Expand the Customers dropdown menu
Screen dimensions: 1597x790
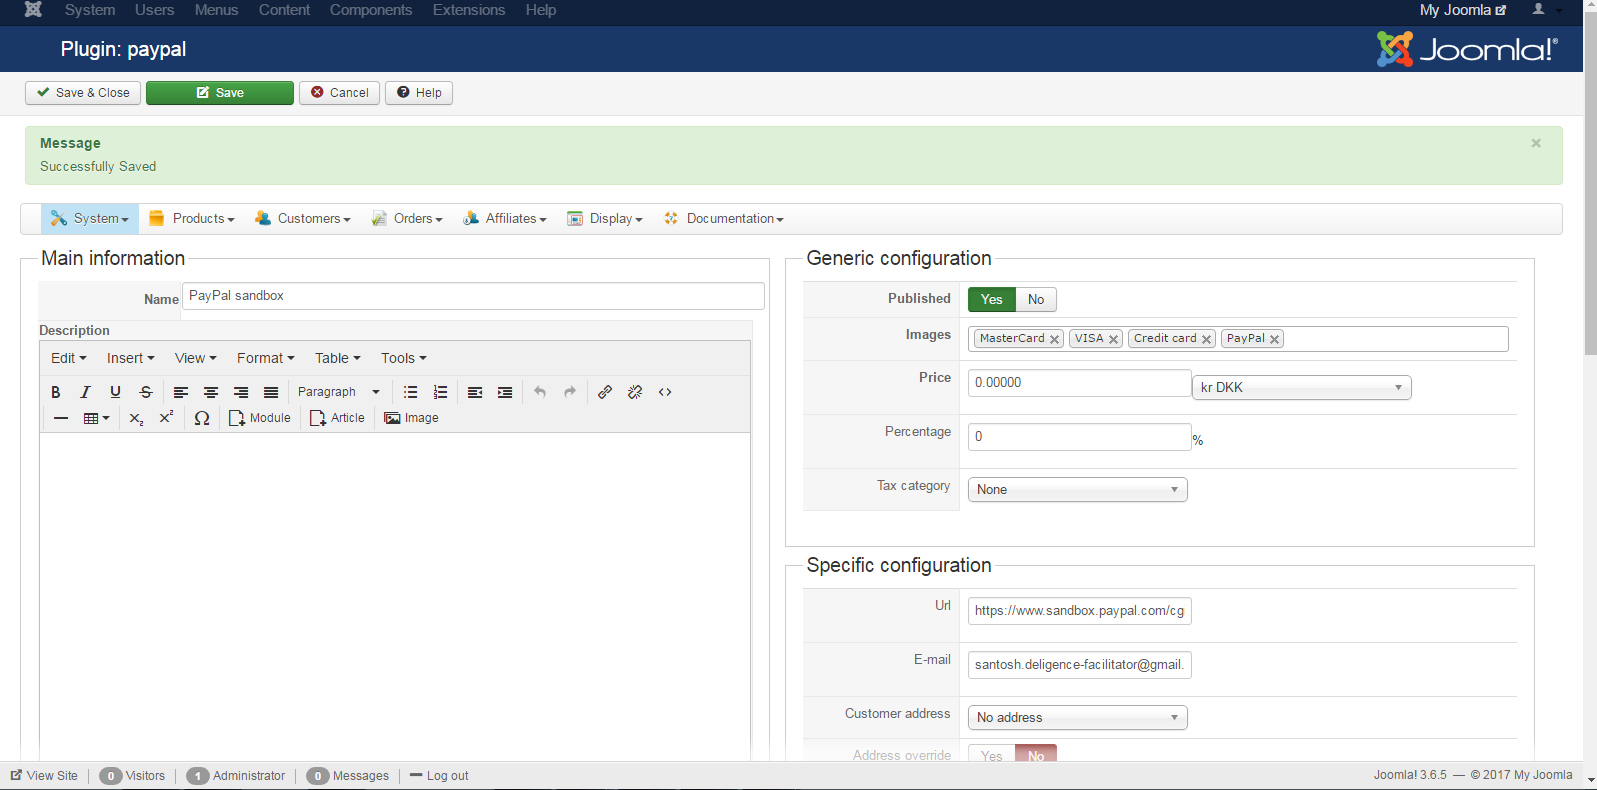click(303, 219)
